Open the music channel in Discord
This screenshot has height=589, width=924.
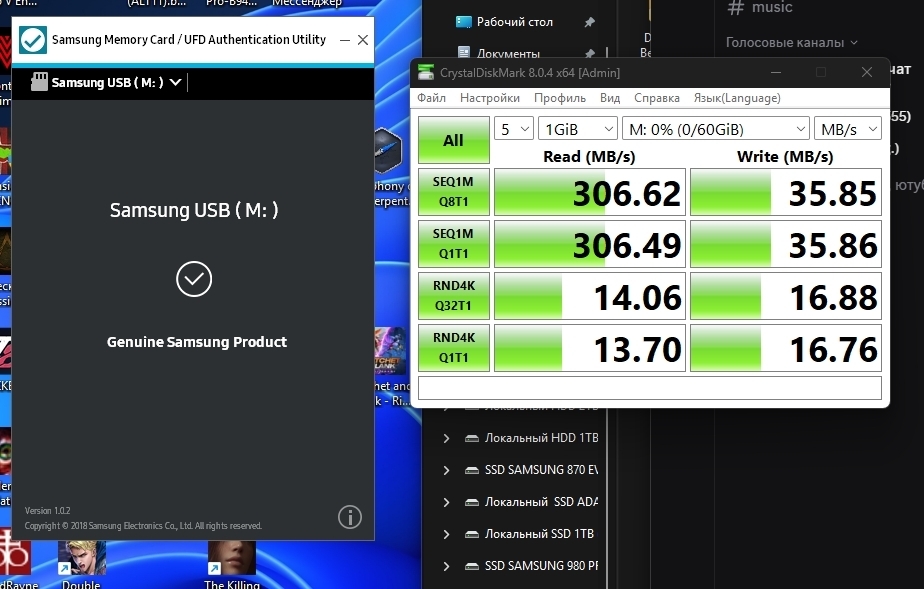click(x=771, y=7)
